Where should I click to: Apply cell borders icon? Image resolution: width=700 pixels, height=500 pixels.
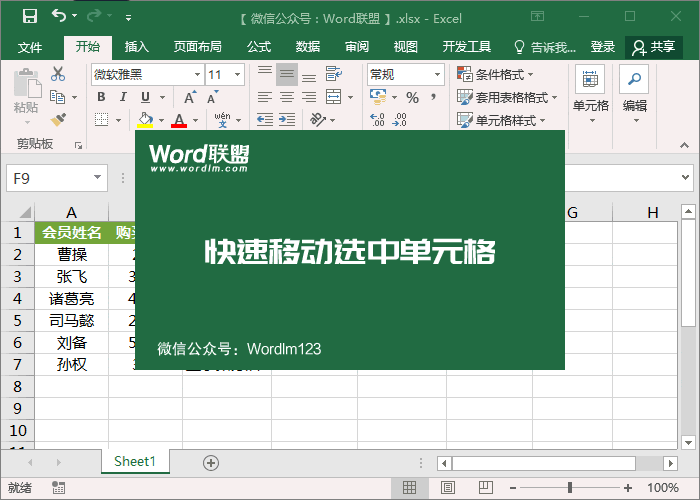(102, 120)
